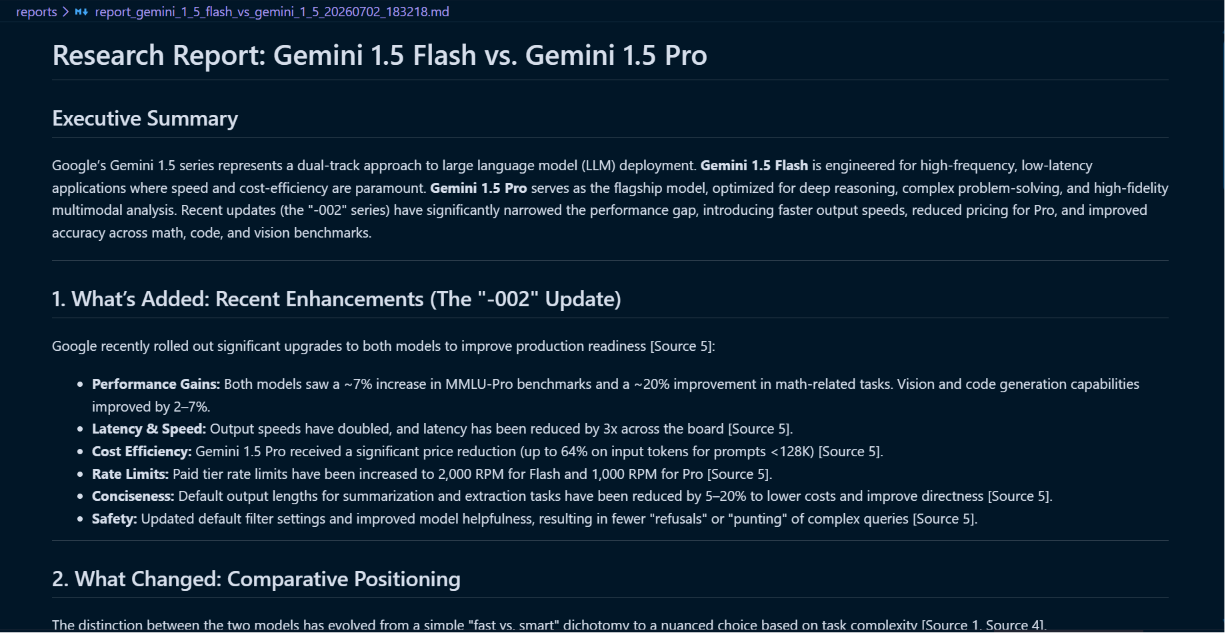Select the Cost Efficiency bullet label

142,452
